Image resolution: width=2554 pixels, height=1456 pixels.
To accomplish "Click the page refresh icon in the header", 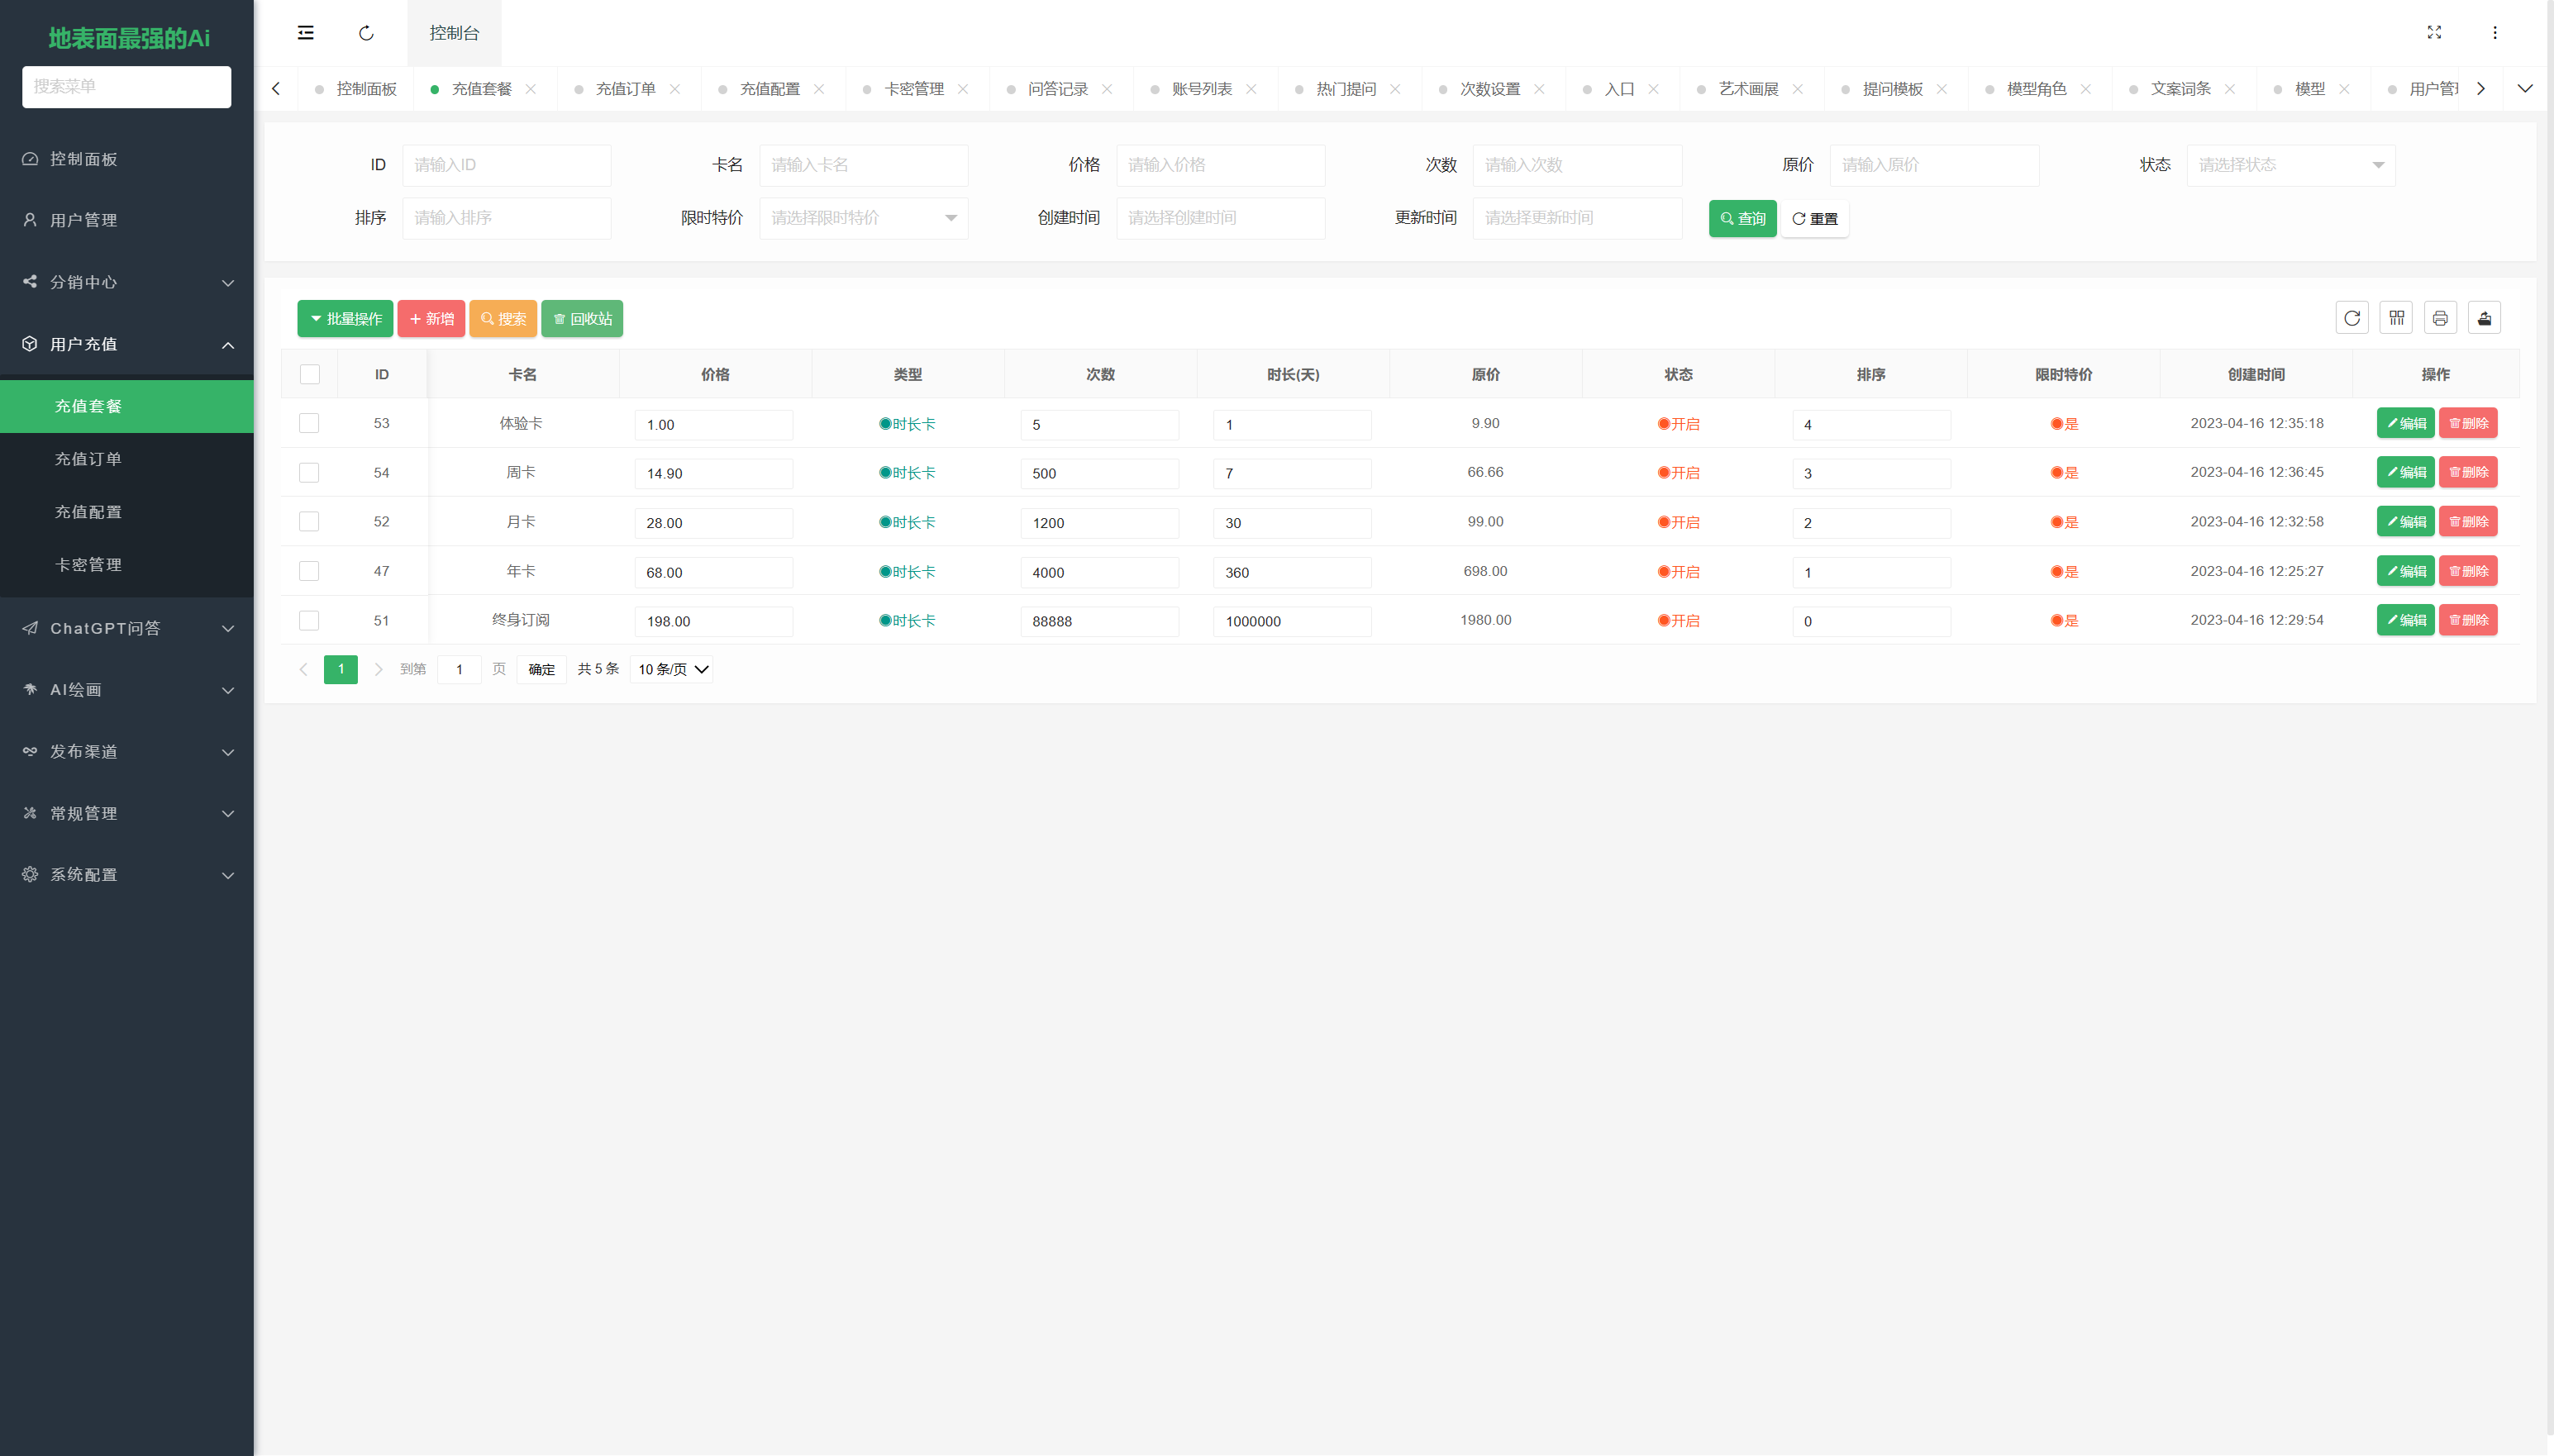I will tap(366, 33).
